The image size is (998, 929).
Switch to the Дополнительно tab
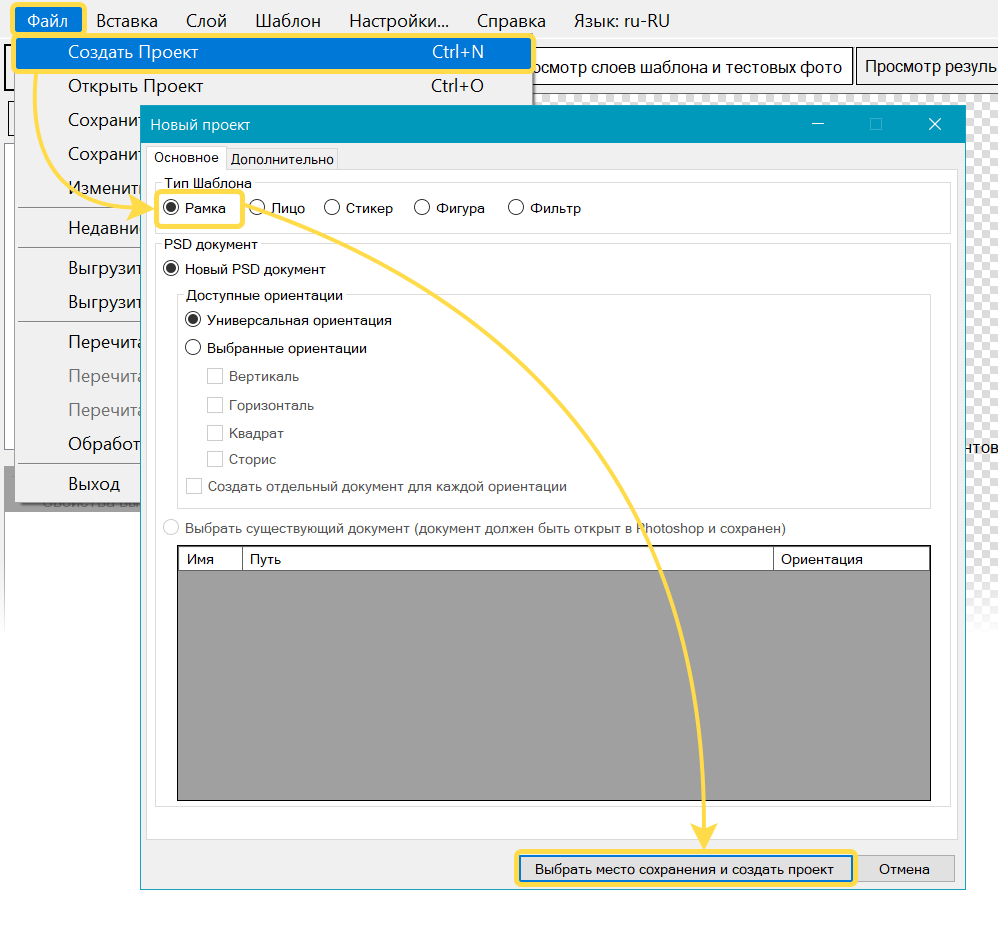click(282, 158)
